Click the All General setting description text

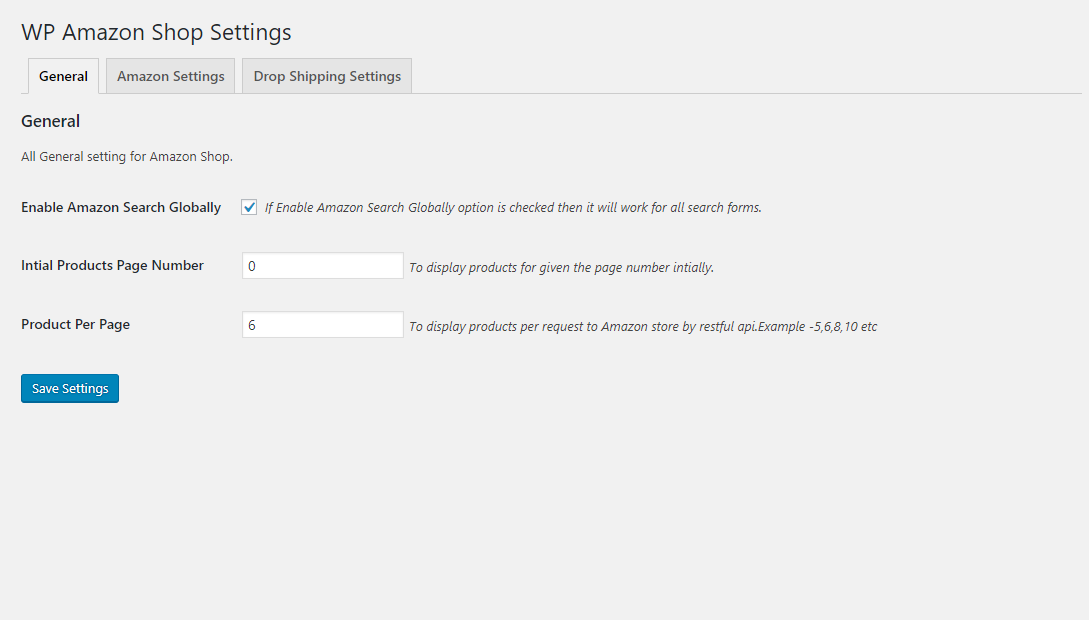[127, 157]
